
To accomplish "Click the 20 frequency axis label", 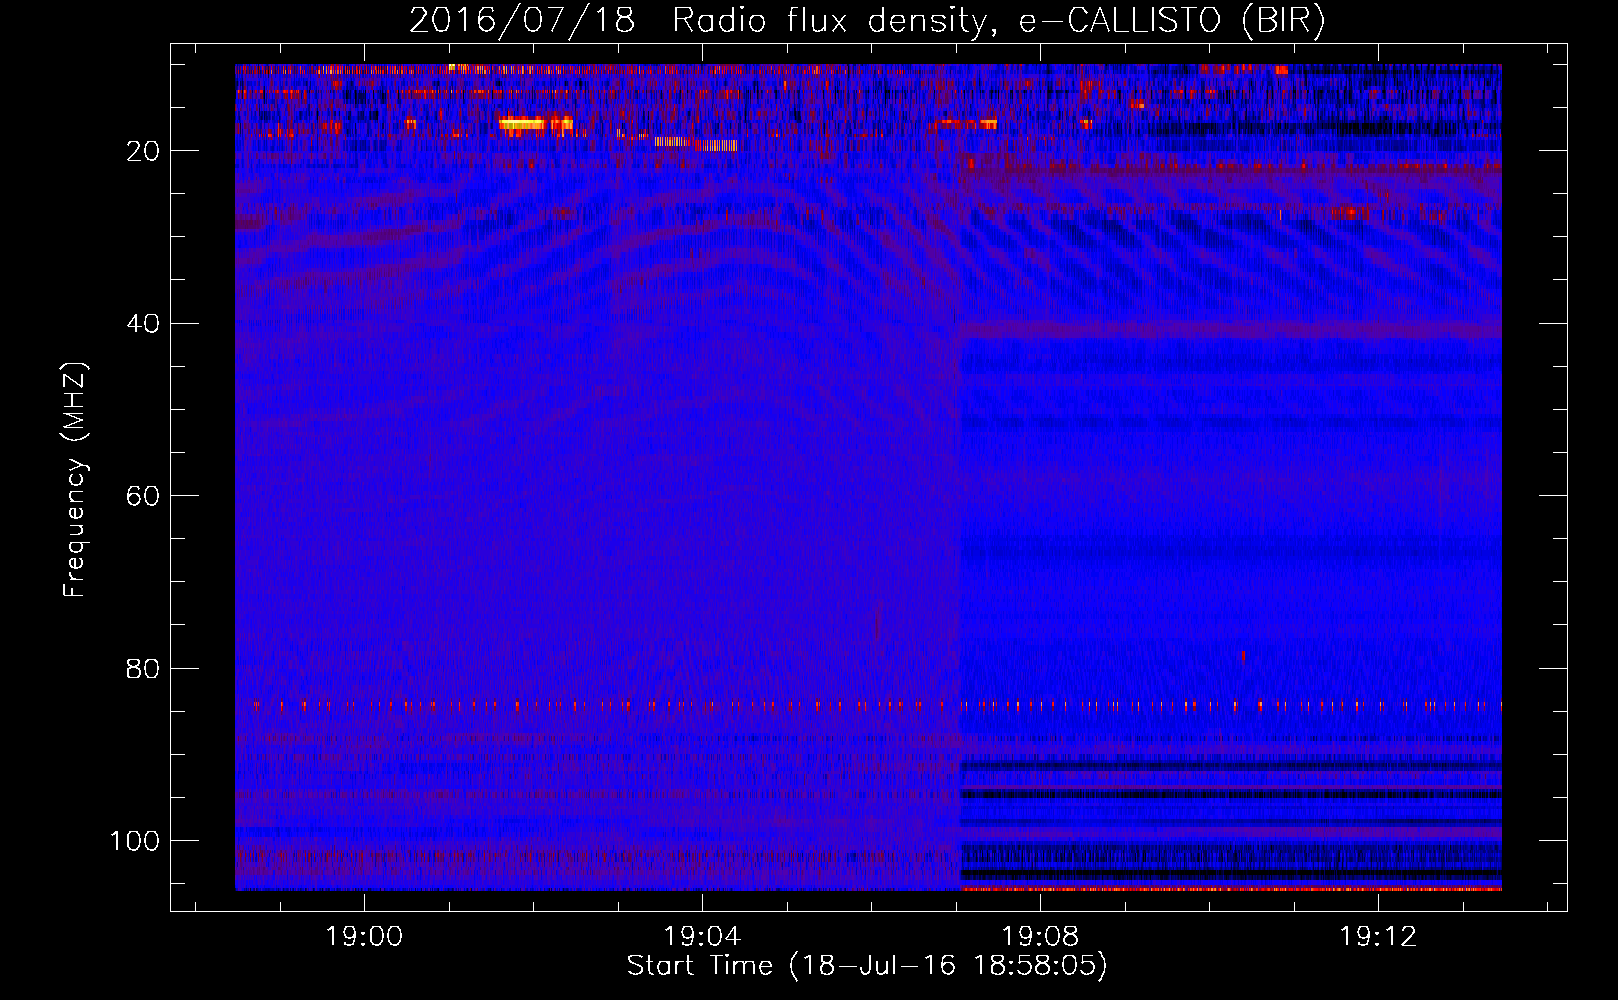I will tap(143, 151).
